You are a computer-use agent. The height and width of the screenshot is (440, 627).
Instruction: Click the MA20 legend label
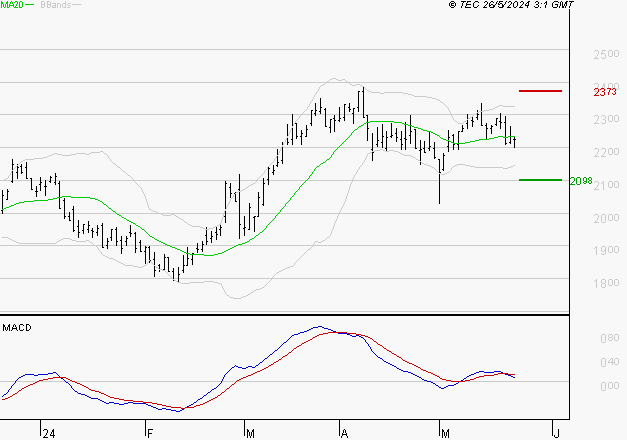(11, 5)
